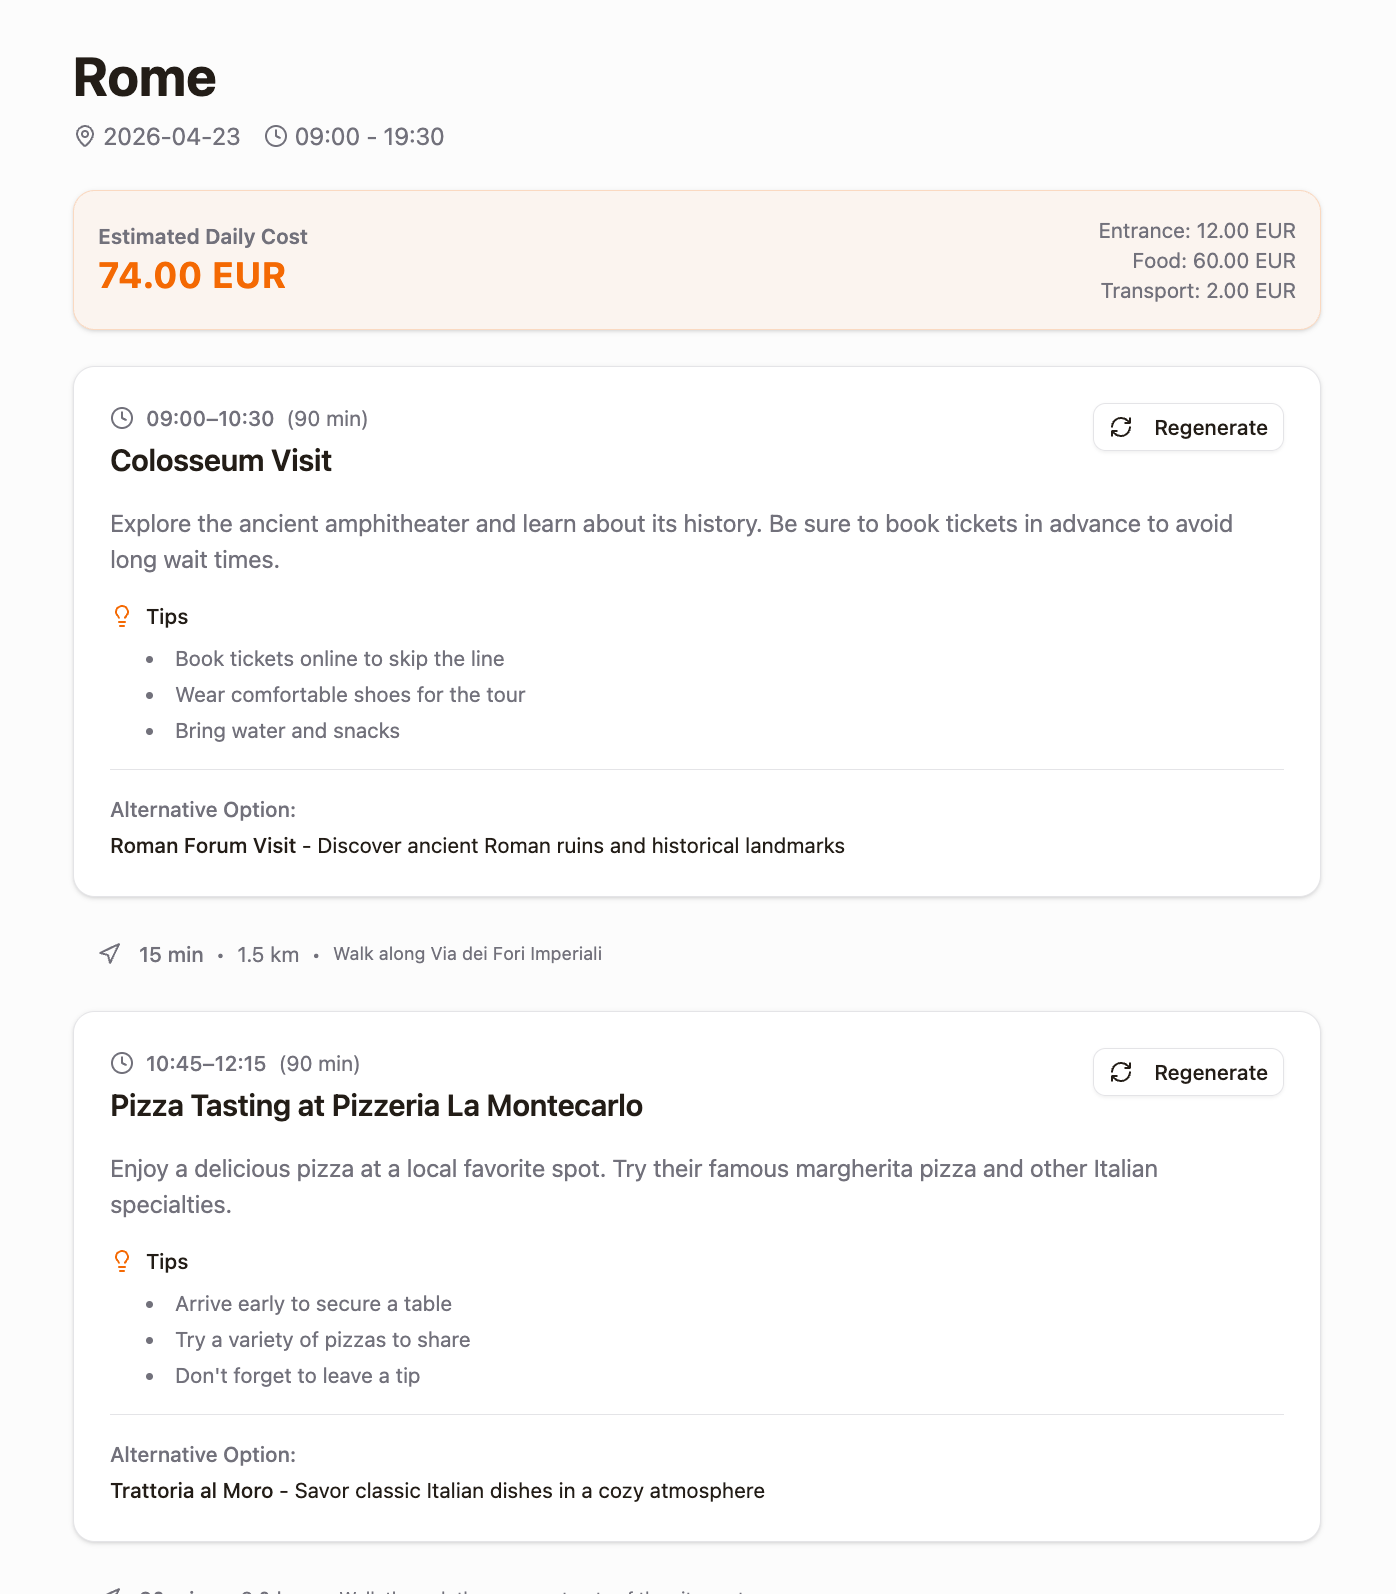Choose the Roman Forum Visit alternative option
This screenshot has height=1594, width=1396.
pos(203,846)
